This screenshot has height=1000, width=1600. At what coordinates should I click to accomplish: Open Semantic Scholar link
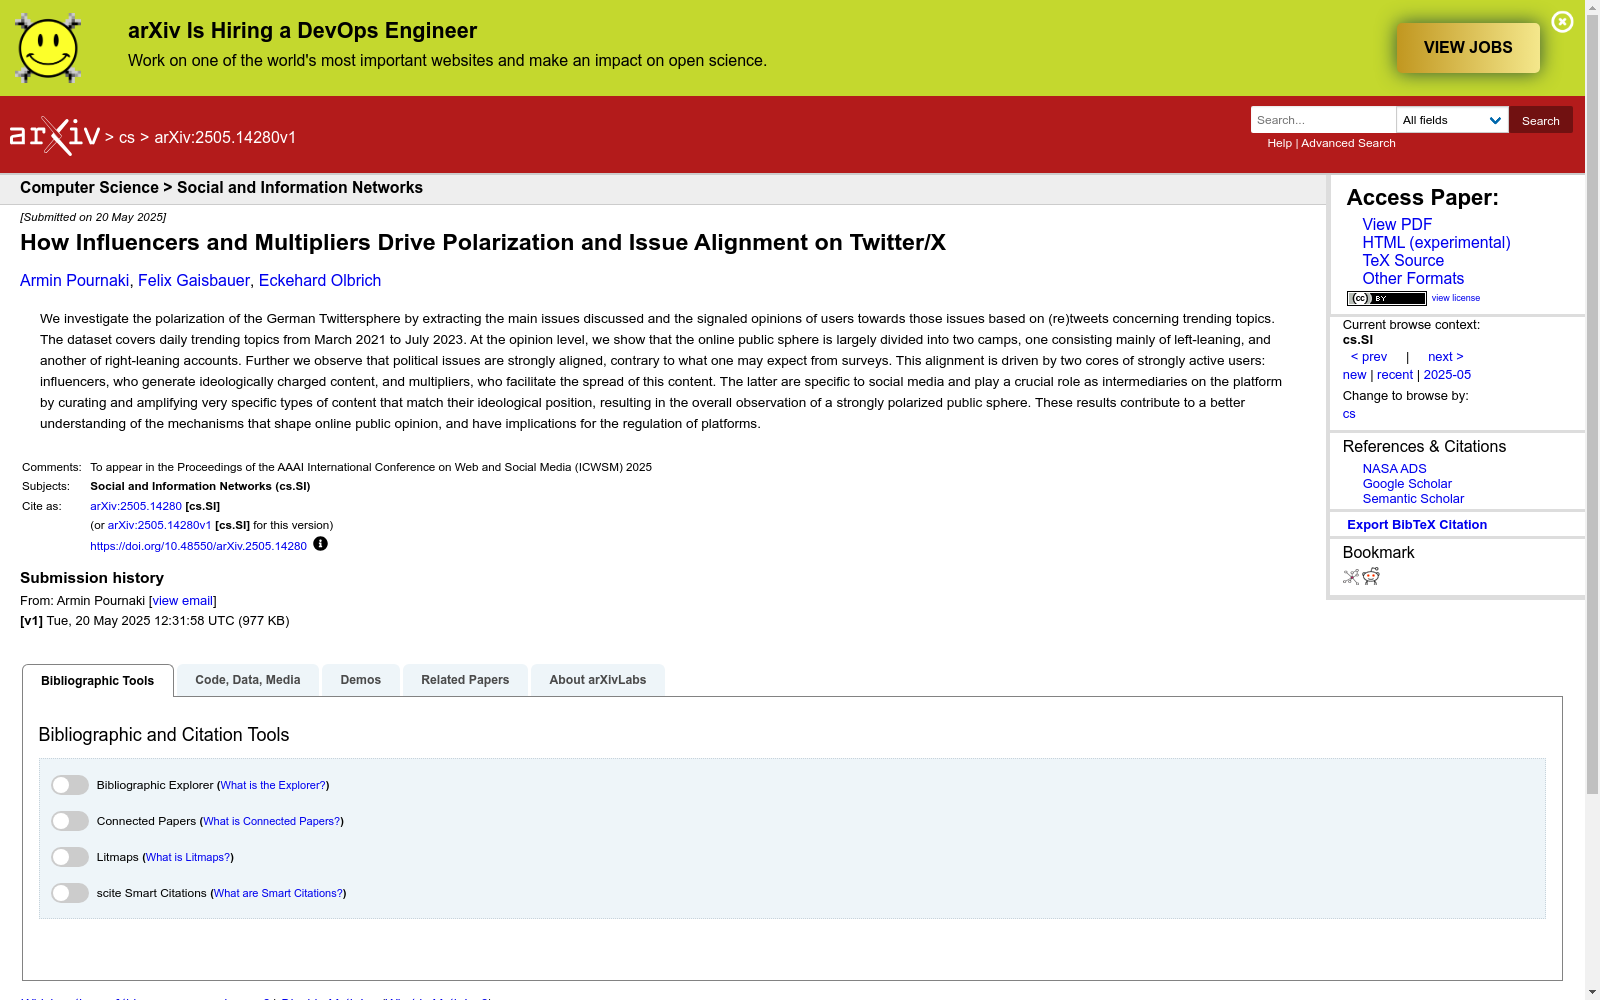pos(1413,499)
